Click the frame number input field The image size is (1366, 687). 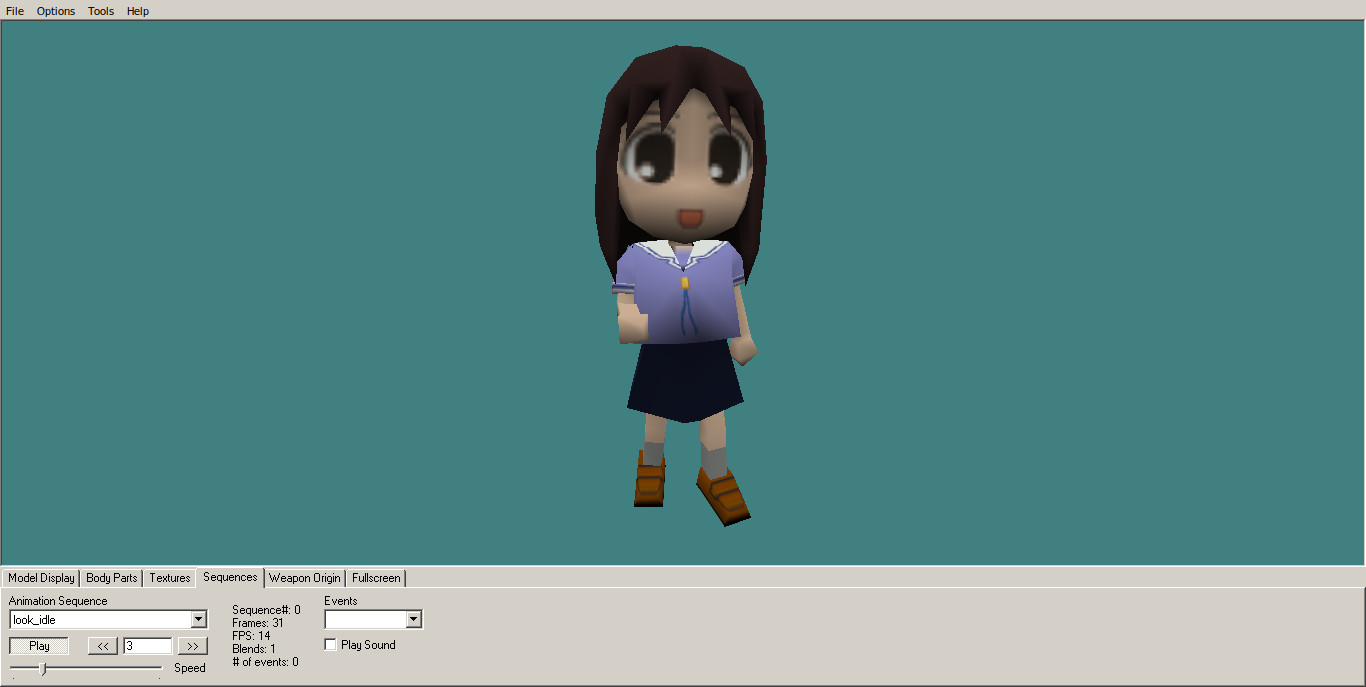(x=148, y=646)
